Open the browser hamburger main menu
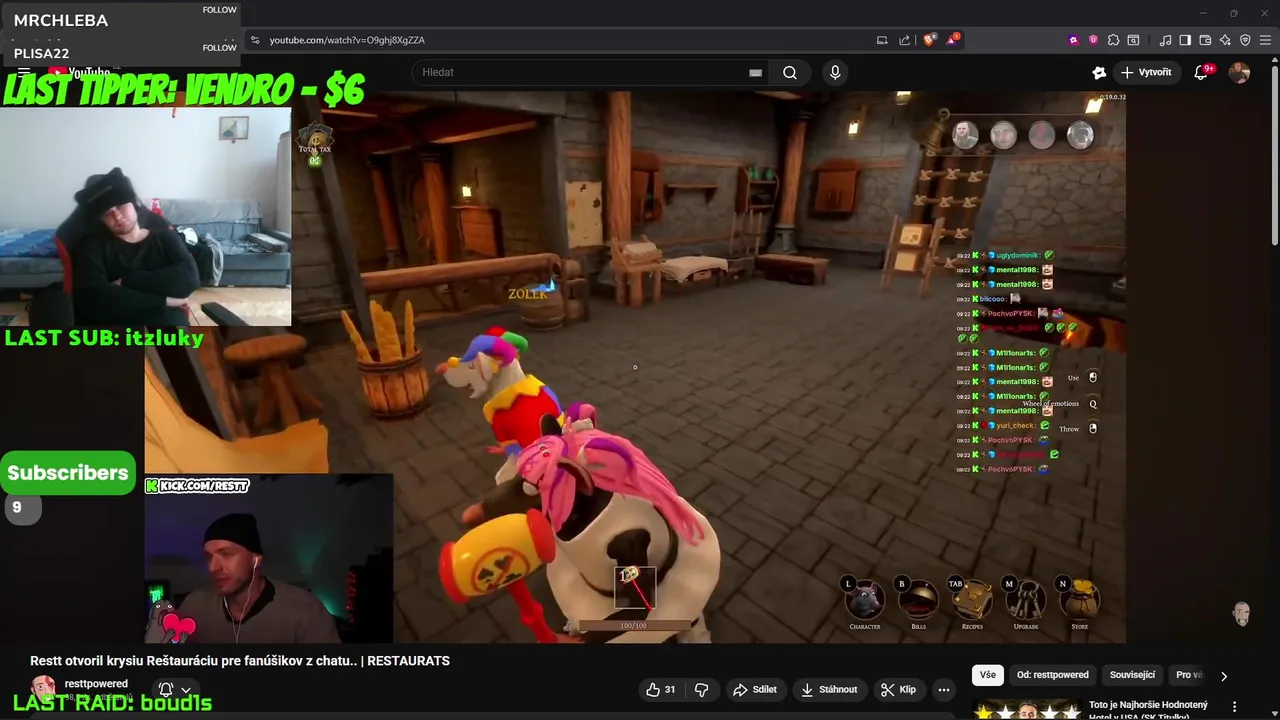Image resolution: width=1280 pixels, height=720 pixels. pyautogui.click(x=1265, y=40)
